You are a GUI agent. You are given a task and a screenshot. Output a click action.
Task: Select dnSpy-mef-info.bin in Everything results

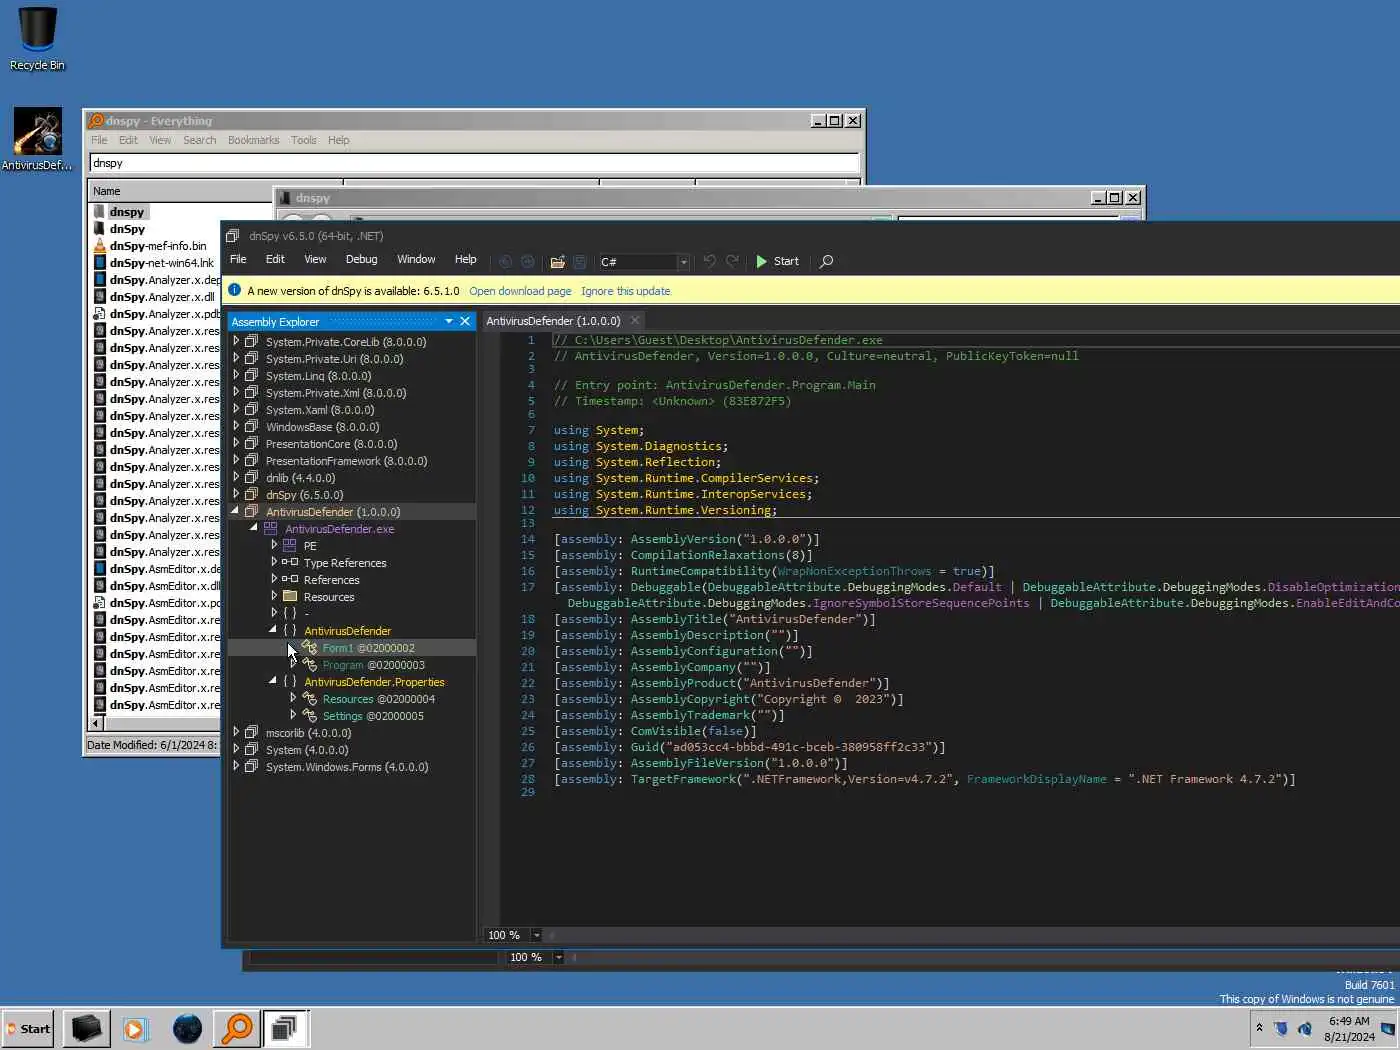pyautogui.click(x=158, y=246)
